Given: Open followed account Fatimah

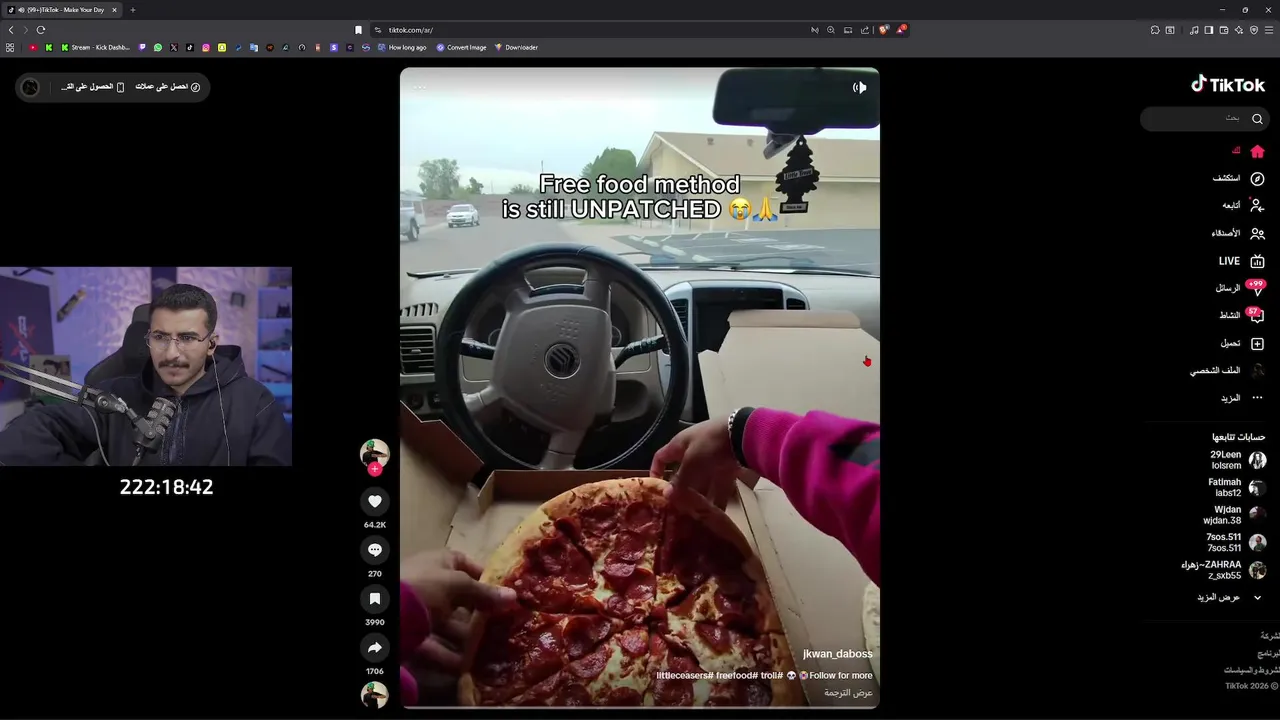Looking at the screenshot, I should [x=1237, y=487].
